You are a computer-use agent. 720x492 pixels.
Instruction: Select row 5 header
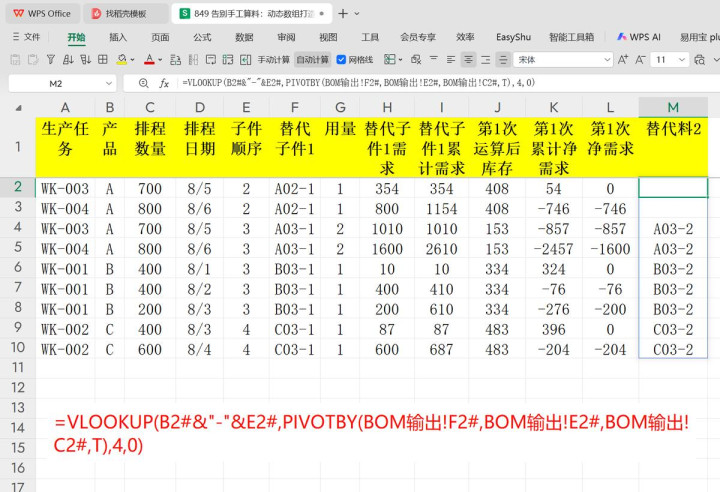point(18,247)
